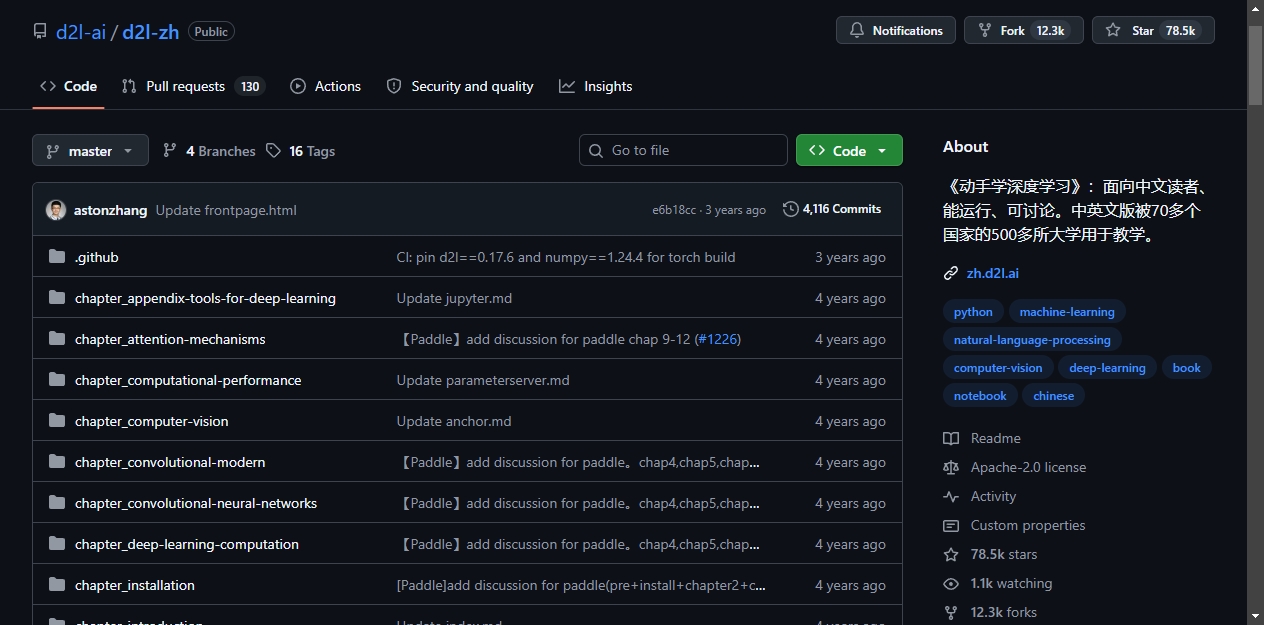Image resolution: width=1264 pixels, height=625 pixels.
Task: Fork the repository with Fork button
Action: pos(1024,30)
